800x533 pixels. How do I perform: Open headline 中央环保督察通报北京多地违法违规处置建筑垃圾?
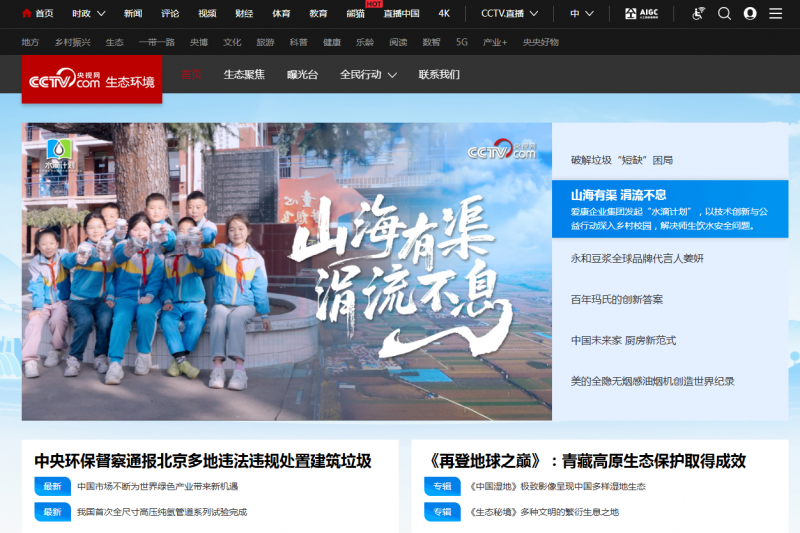(x=203, y=461)
